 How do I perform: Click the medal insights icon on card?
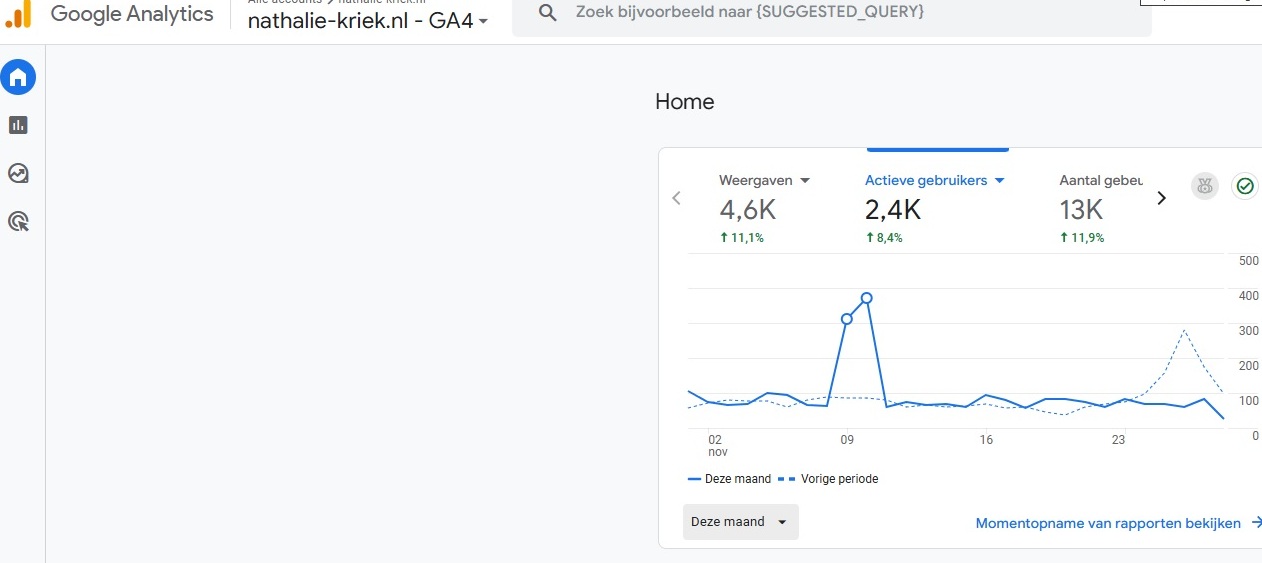(x=1205, y=186)
